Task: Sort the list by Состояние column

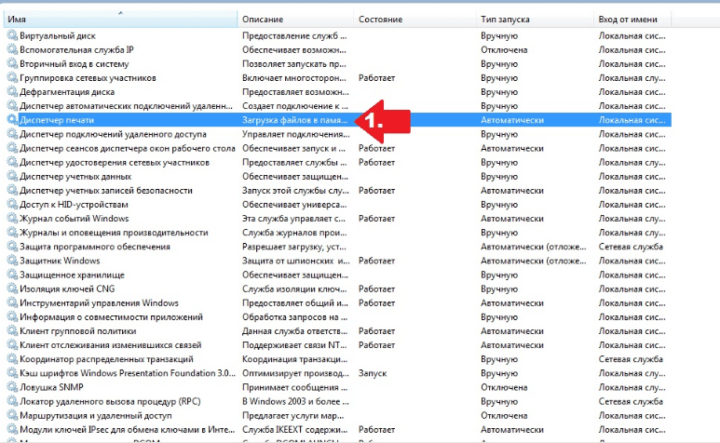Action: [x=380, y=19]
